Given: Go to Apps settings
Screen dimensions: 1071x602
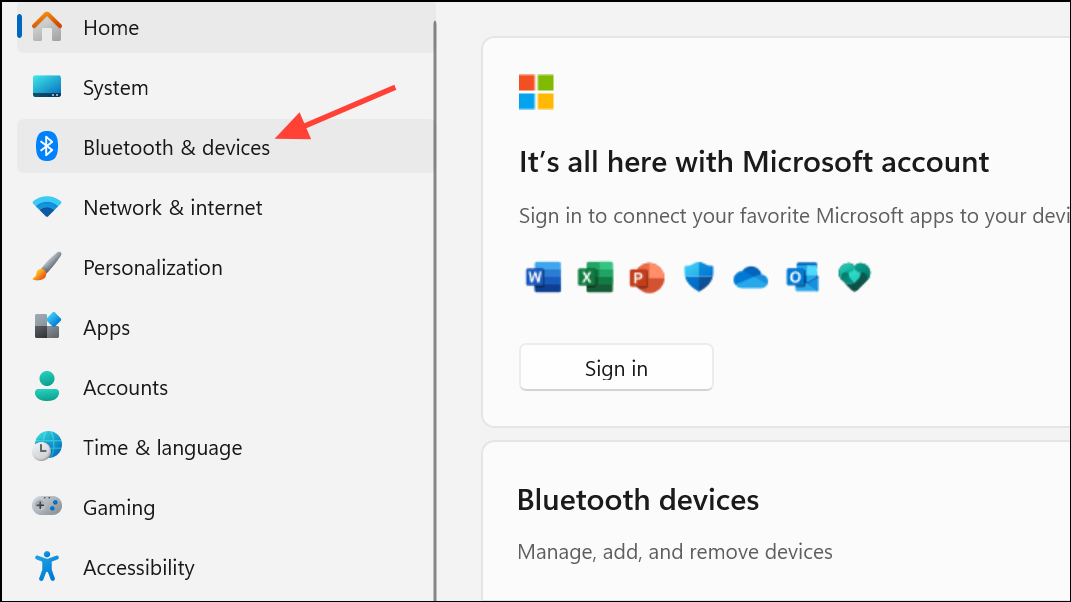Looking at the screenshot, I should 106,327.
